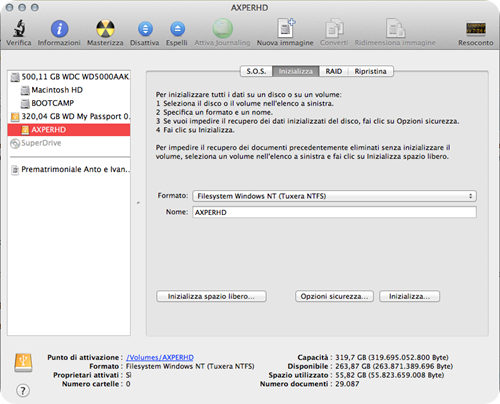Click the Disponibile value 263,87 GB
The width and height of the screenshot is (500, 404).
tap(394, 366)
